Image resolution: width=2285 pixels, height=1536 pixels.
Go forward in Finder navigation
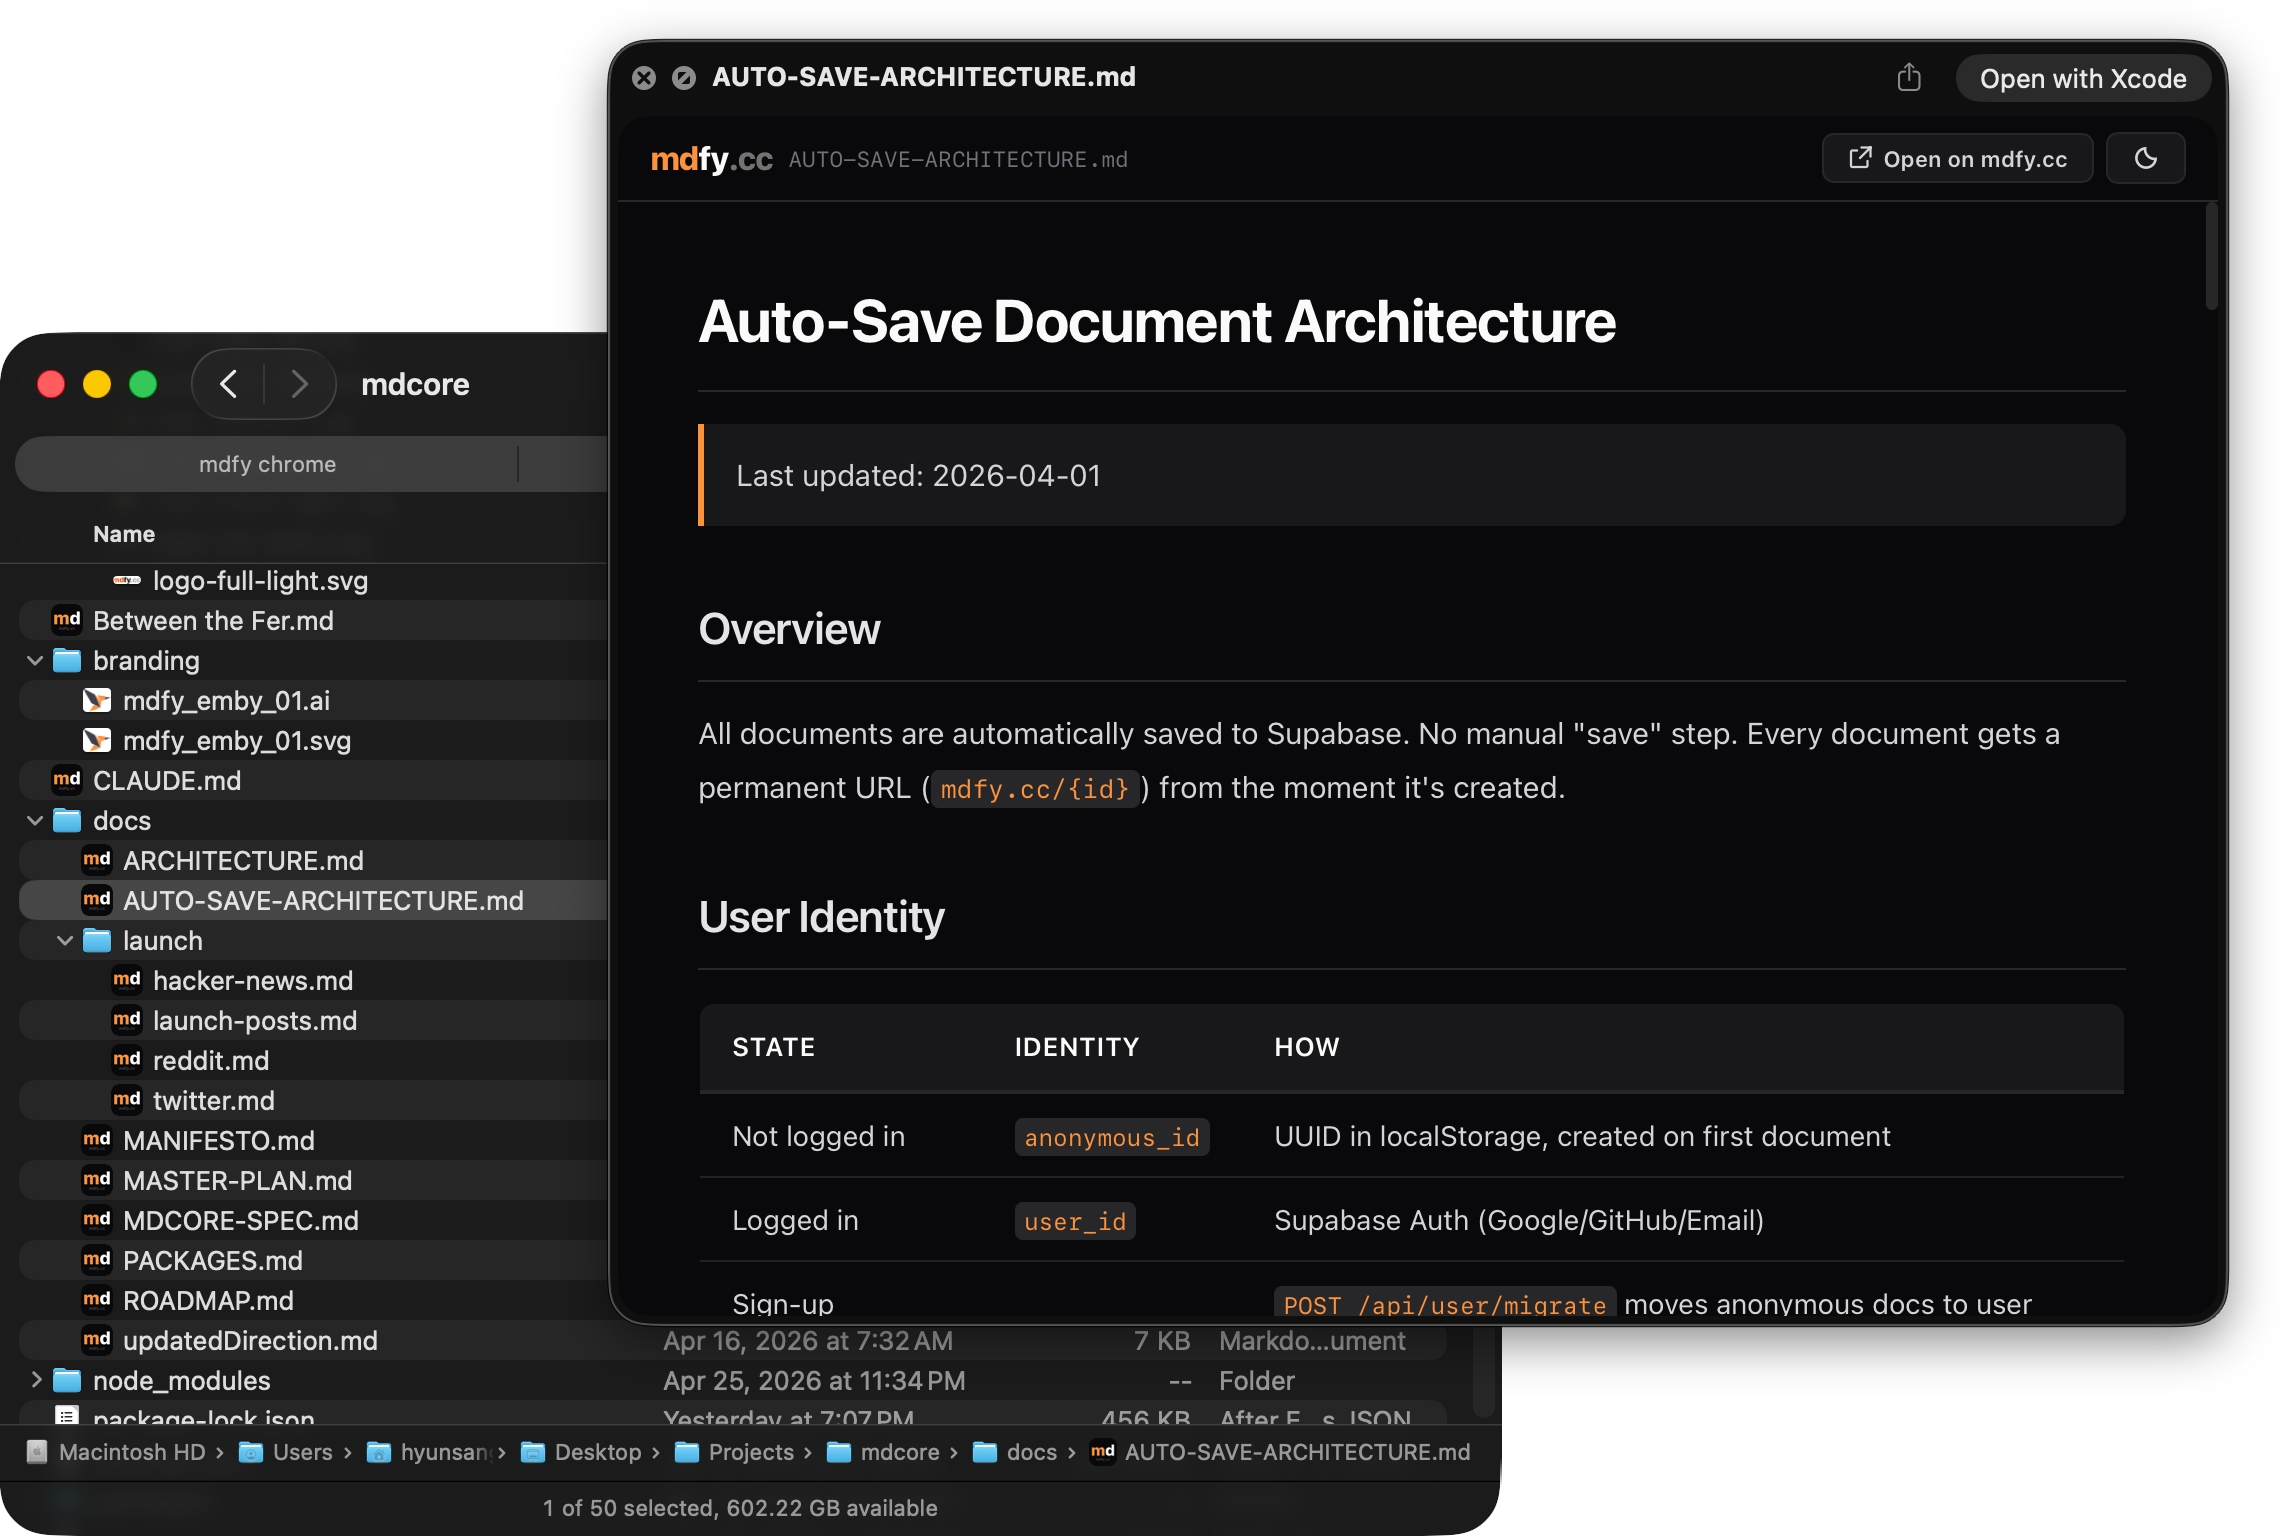click(x=299, y=384)
